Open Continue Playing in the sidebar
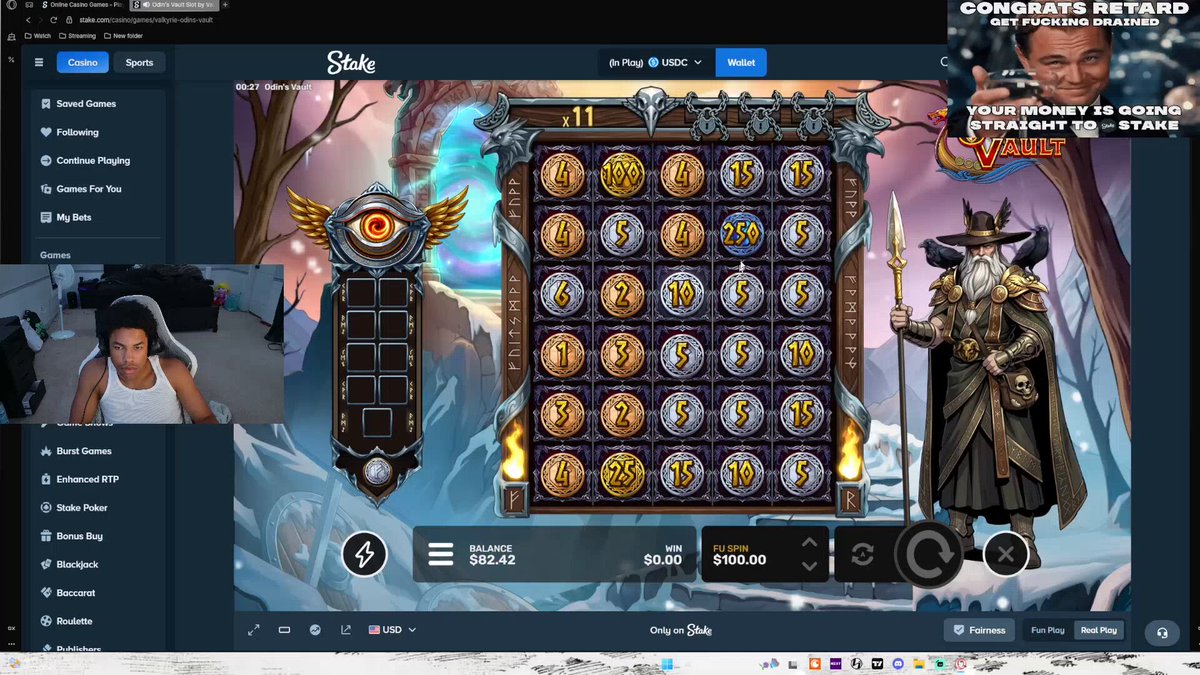 point(85,160)
